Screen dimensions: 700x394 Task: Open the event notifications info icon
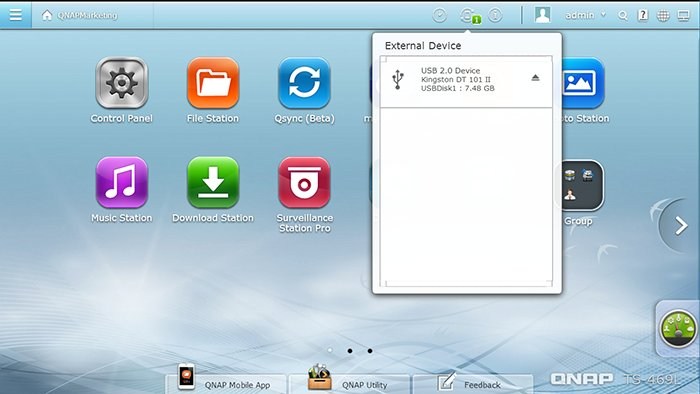click(495, 16)
